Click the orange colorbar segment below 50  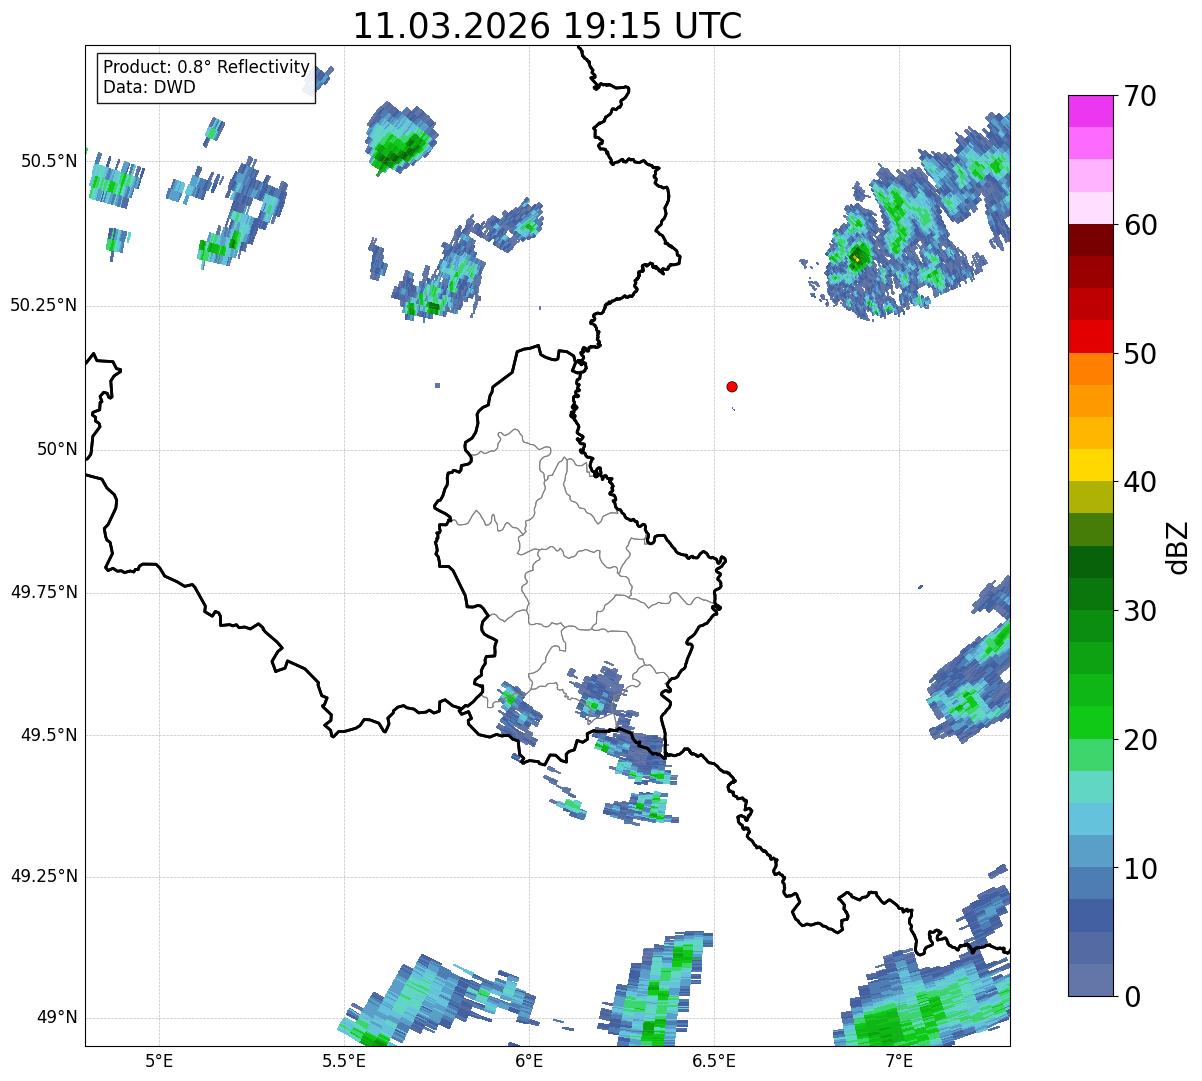(x=1090, y=369)
